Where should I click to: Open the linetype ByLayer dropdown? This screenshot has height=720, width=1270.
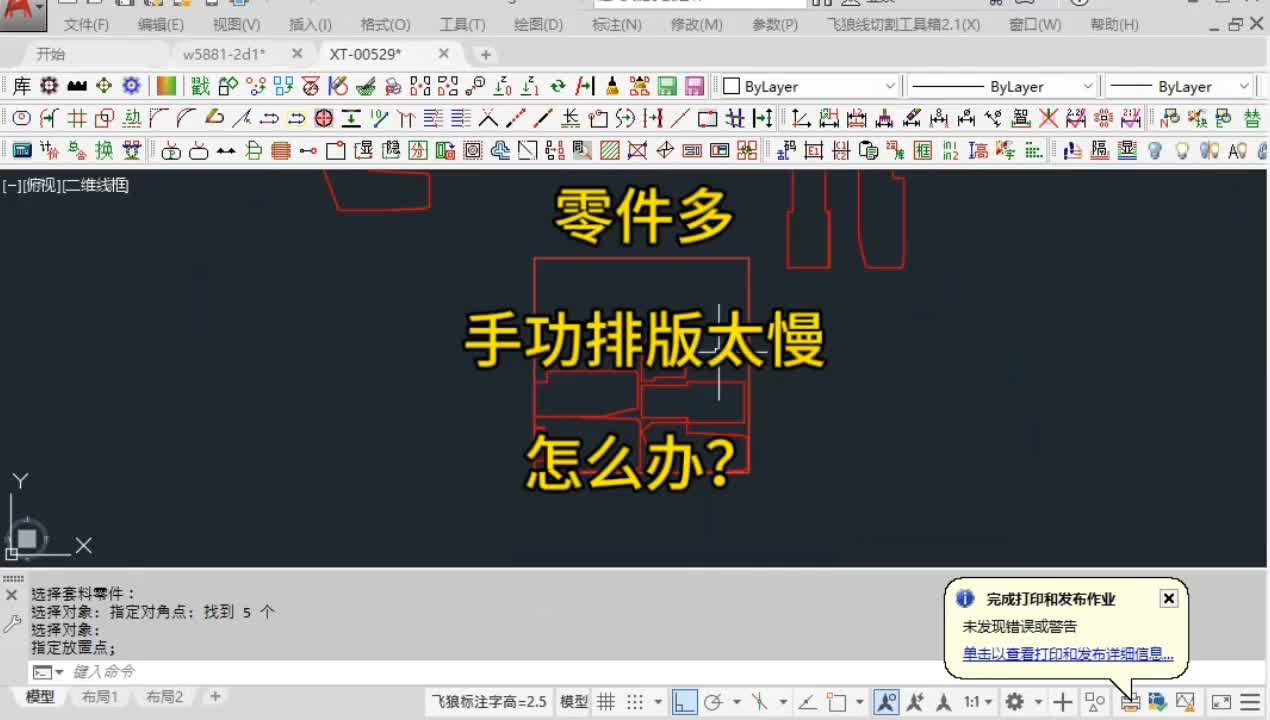click(1088, 86)
